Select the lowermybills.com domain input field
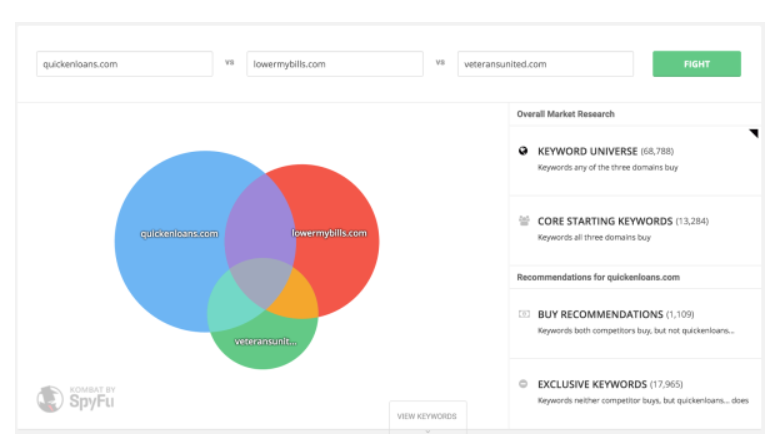Screen dimensions: 776x446 (335, 64)
